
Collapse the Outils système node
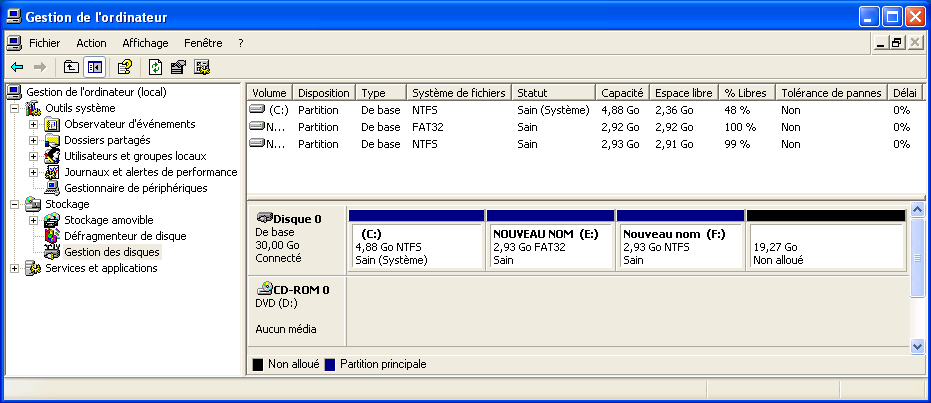click(x=14, y=109)
